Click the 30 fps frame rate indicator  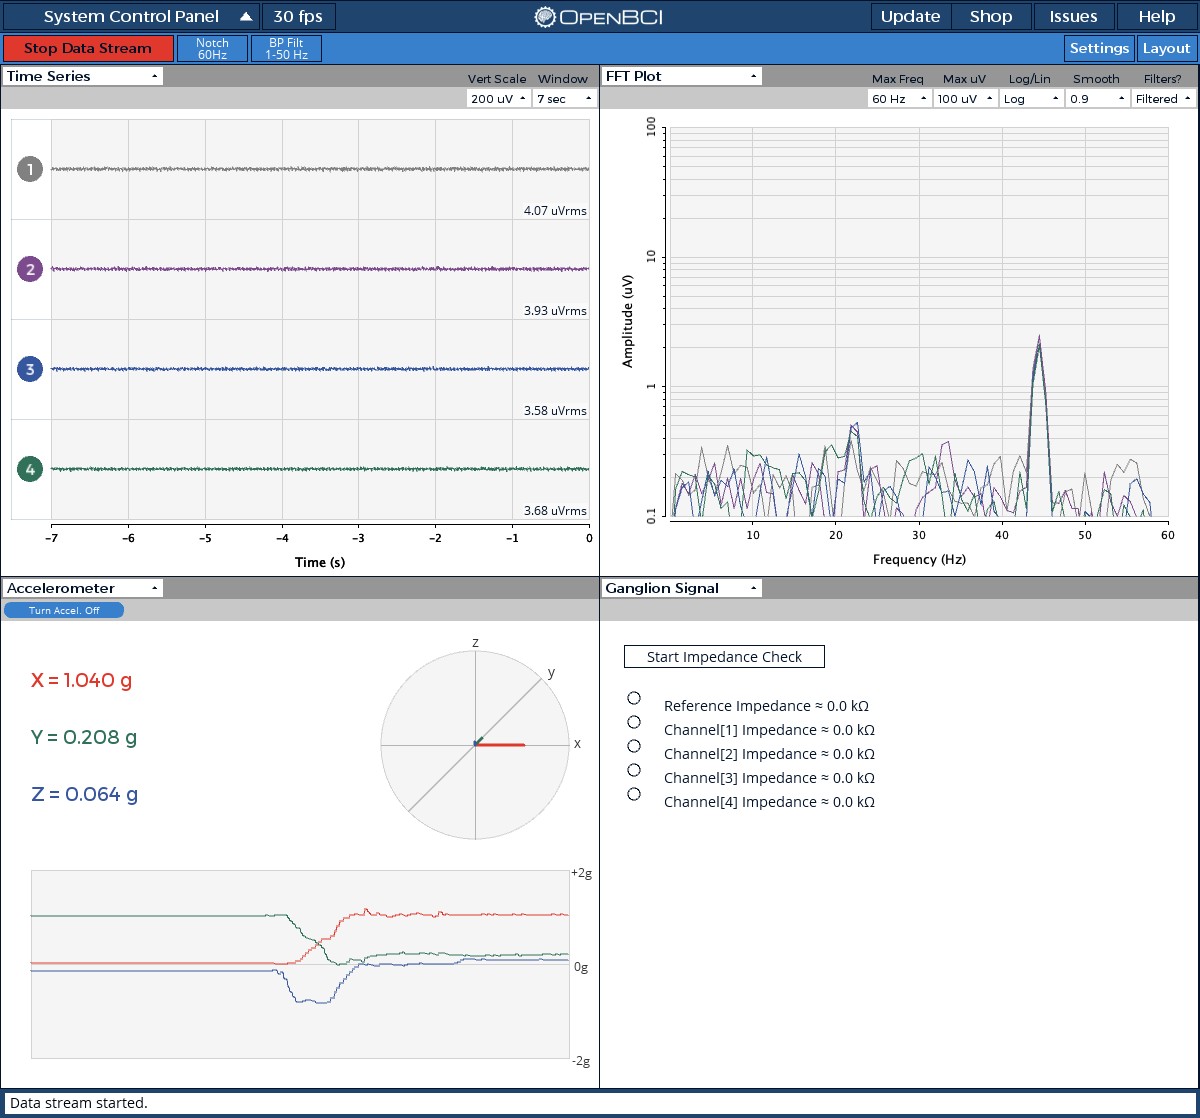(x=299, y=16)
